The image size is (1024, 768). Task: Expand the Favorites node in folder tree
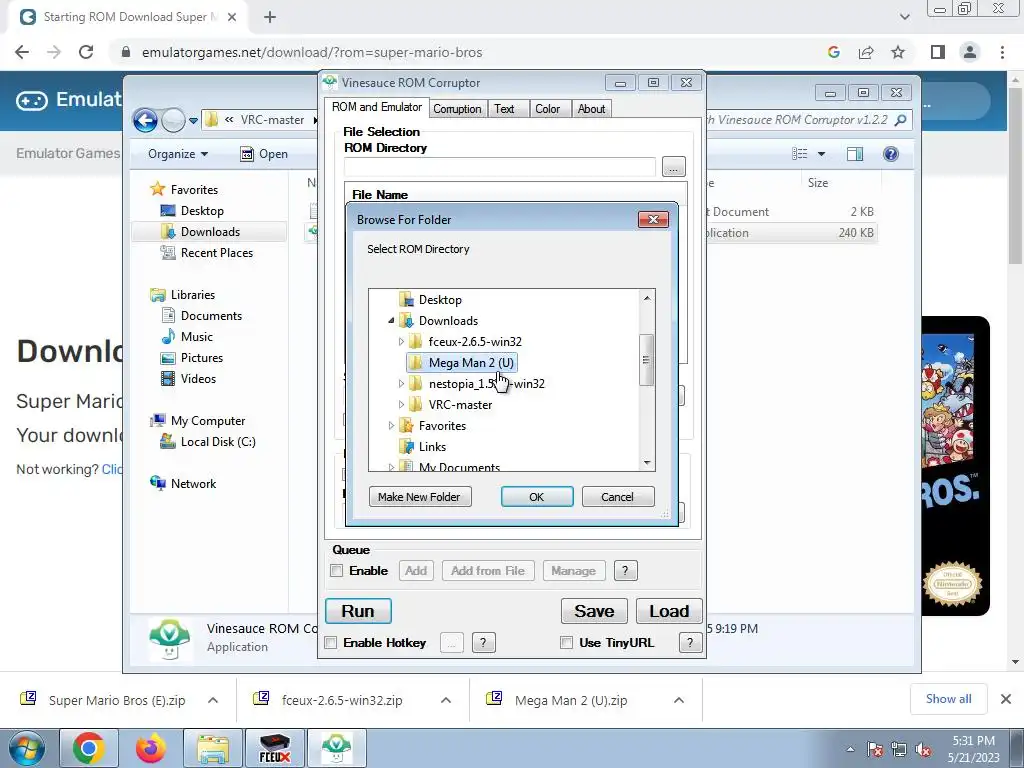point(391,426)
